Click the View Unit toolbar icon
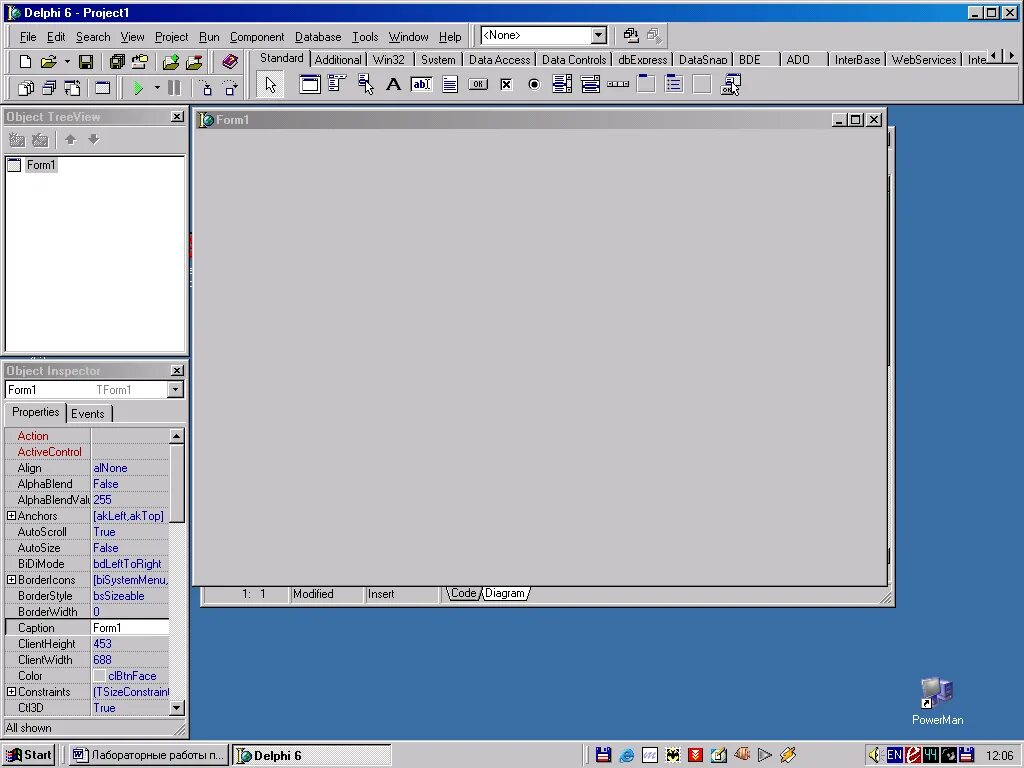Viewport: 1024px width, 768px height. coord(26,88)
